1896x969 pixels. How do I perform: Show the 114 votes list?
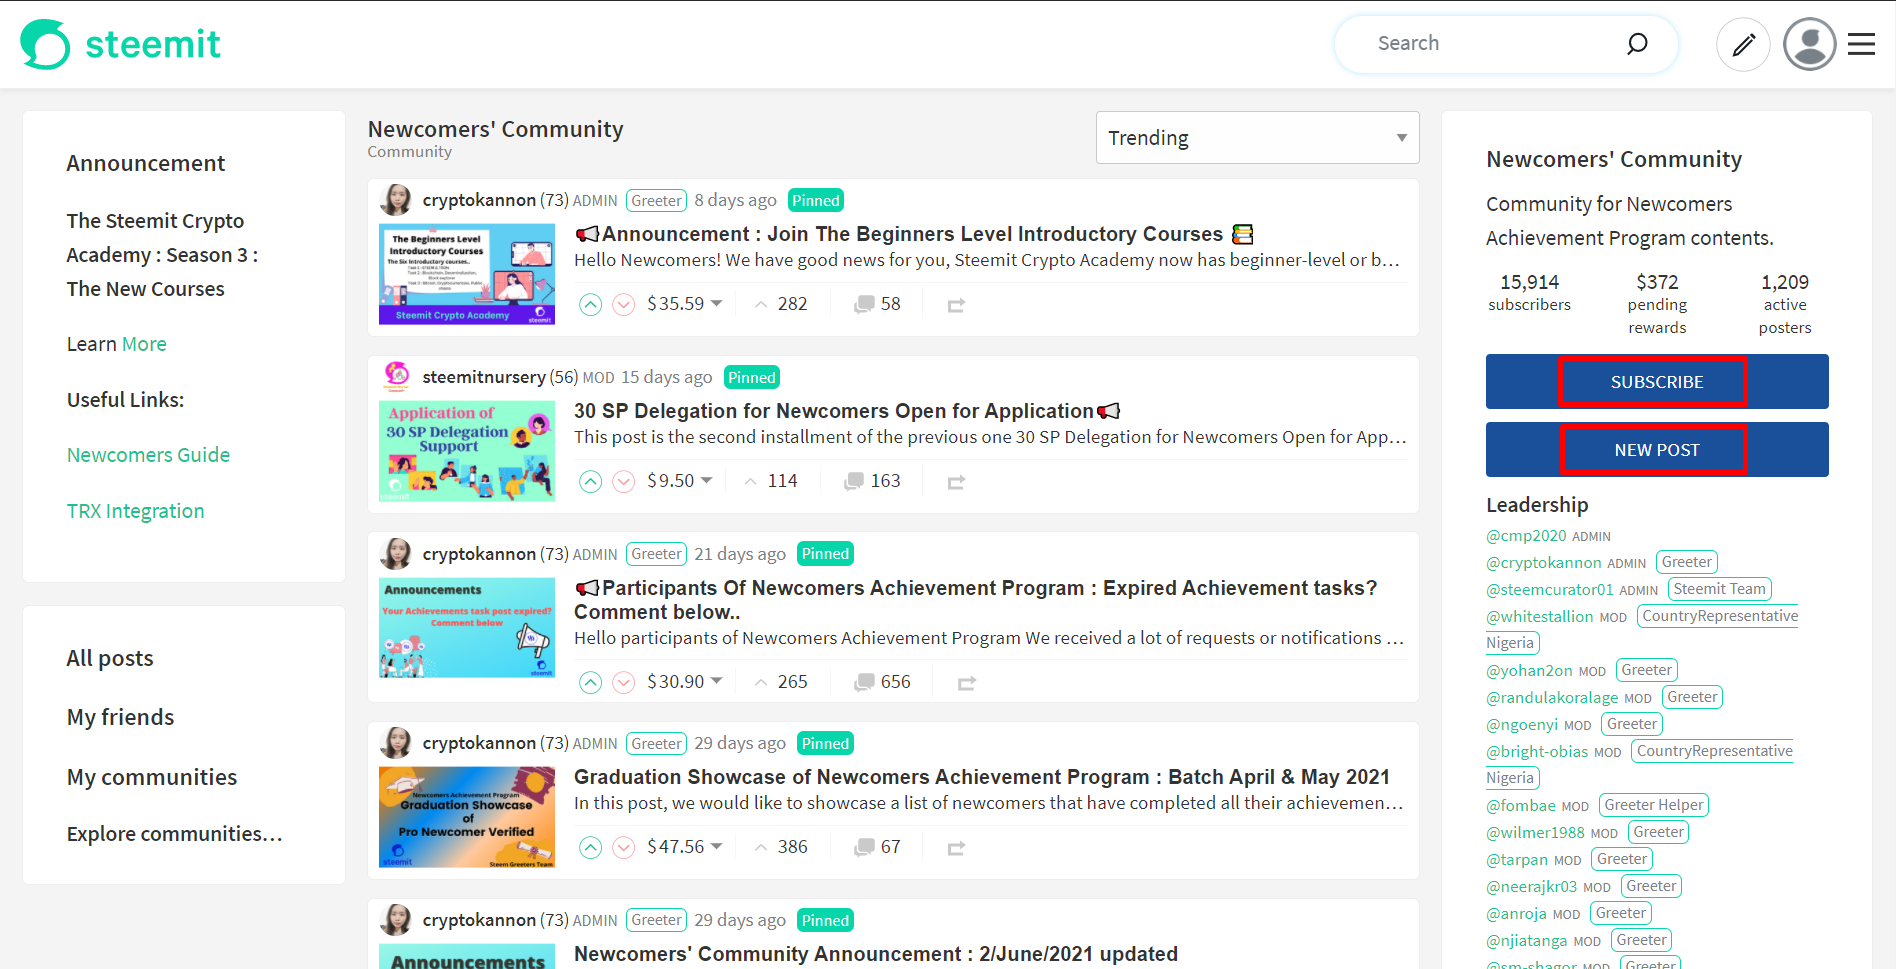pos(771,481)
